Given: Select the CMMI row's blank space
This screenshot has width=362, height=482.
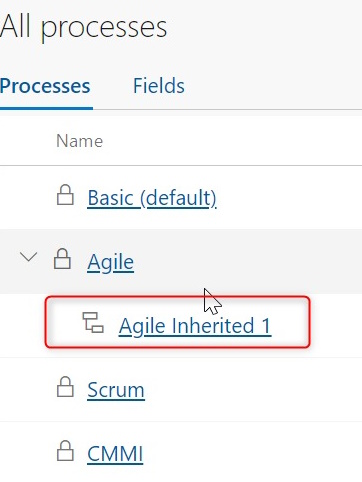Looking at the screenshot, I should [x=253, y=453].
